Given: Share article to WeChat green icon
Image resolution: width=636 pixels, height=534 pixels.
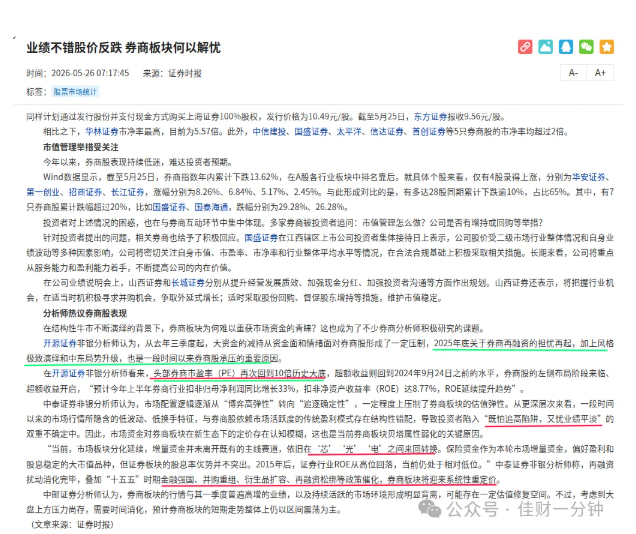Looking at the screenshot, I should (x=586, y=47).
